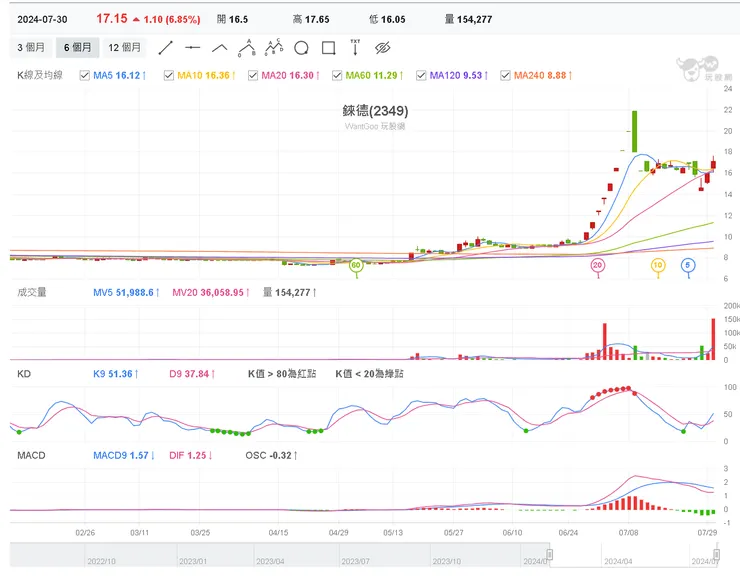Grab the left handle of range navigator
740x576 pixels.
pos(550,554)
